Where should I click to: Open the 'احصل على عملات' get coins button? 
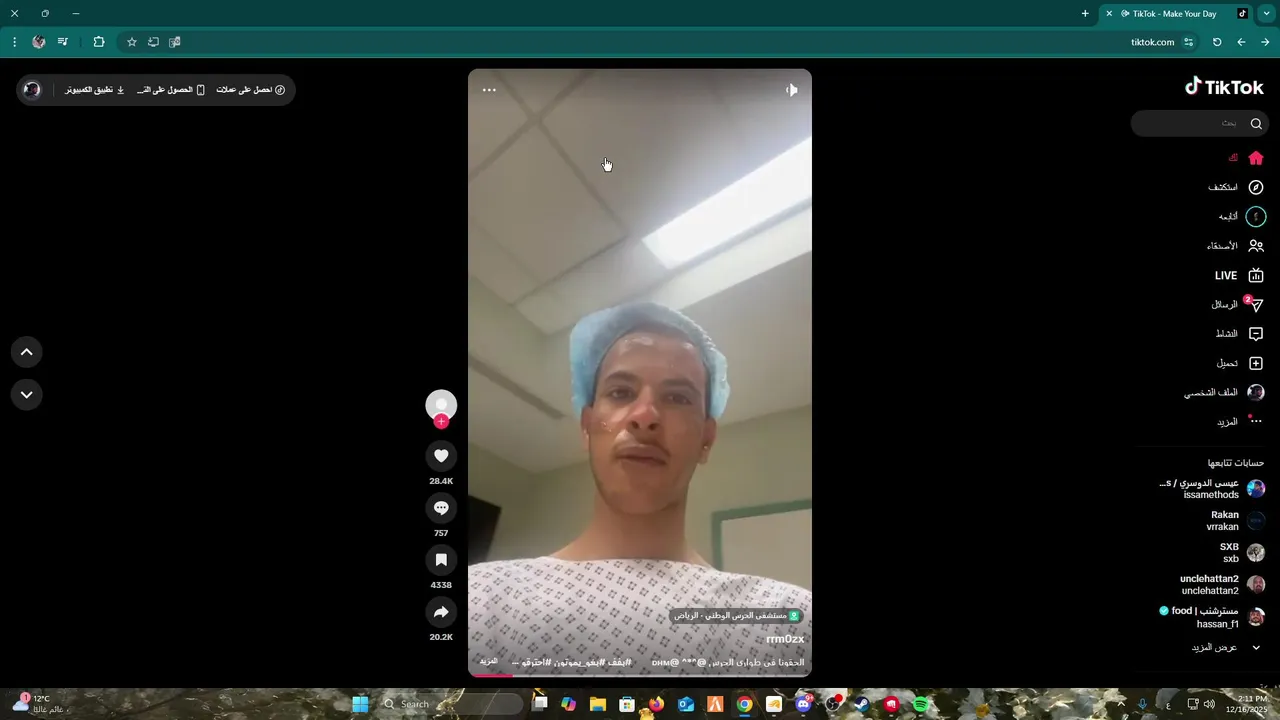click(251, 90)
